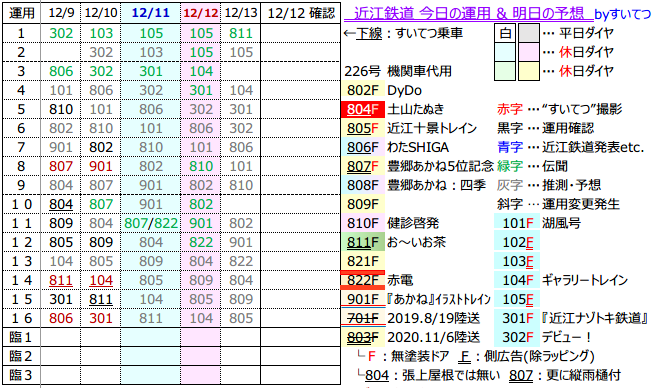Select red underlined 811 in row 14

(x=61, y=280)
